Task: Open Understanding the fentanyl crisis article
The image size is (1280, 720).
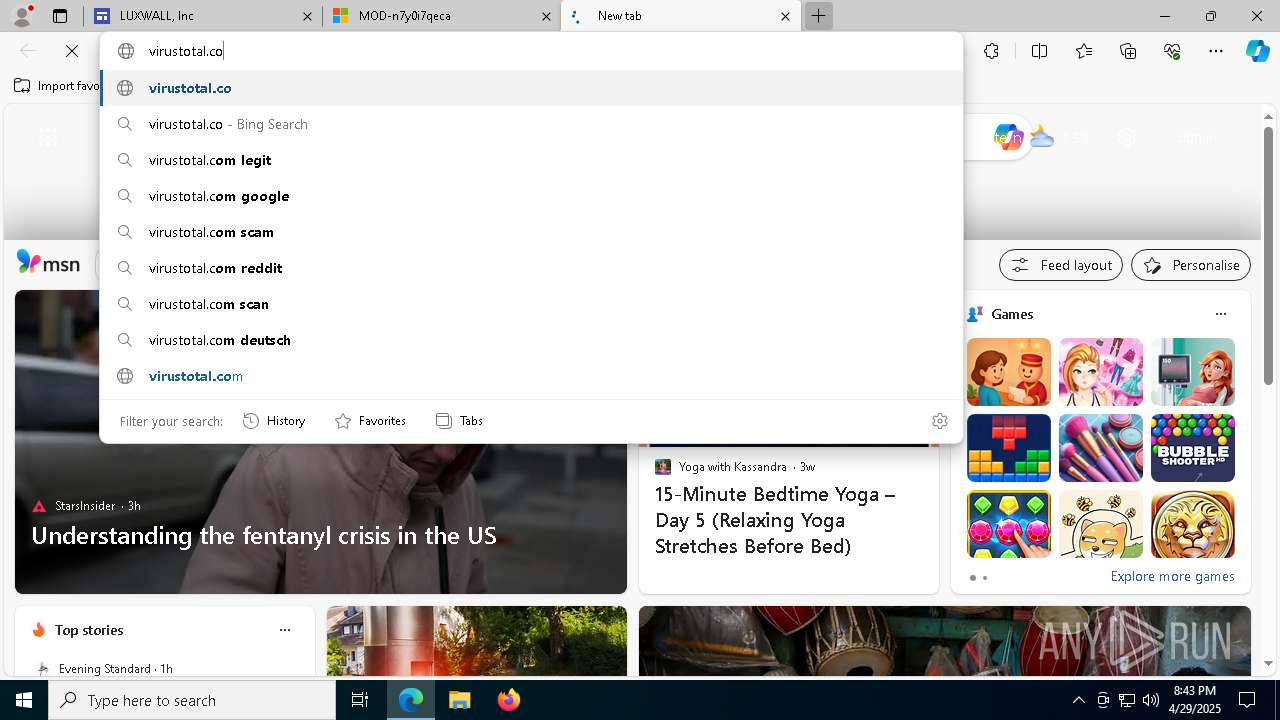Action: pyautogui.click(x=264, y=536)
